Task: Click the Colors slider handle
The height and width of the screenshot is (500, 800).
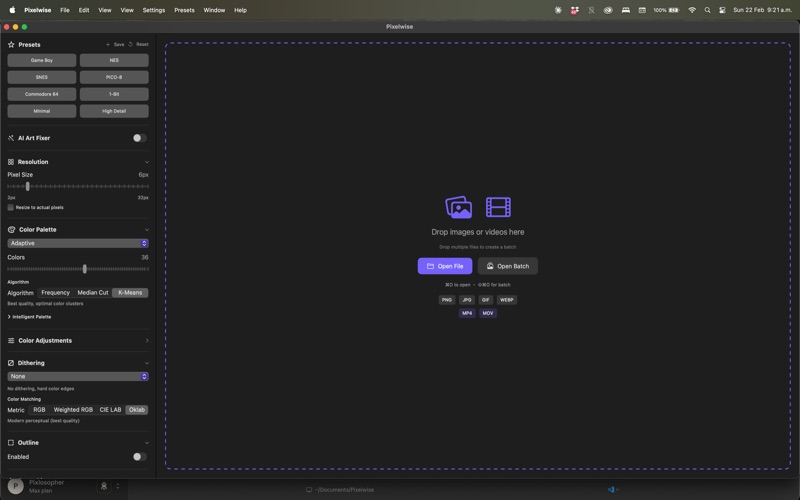Action: (x=85, y=269)
